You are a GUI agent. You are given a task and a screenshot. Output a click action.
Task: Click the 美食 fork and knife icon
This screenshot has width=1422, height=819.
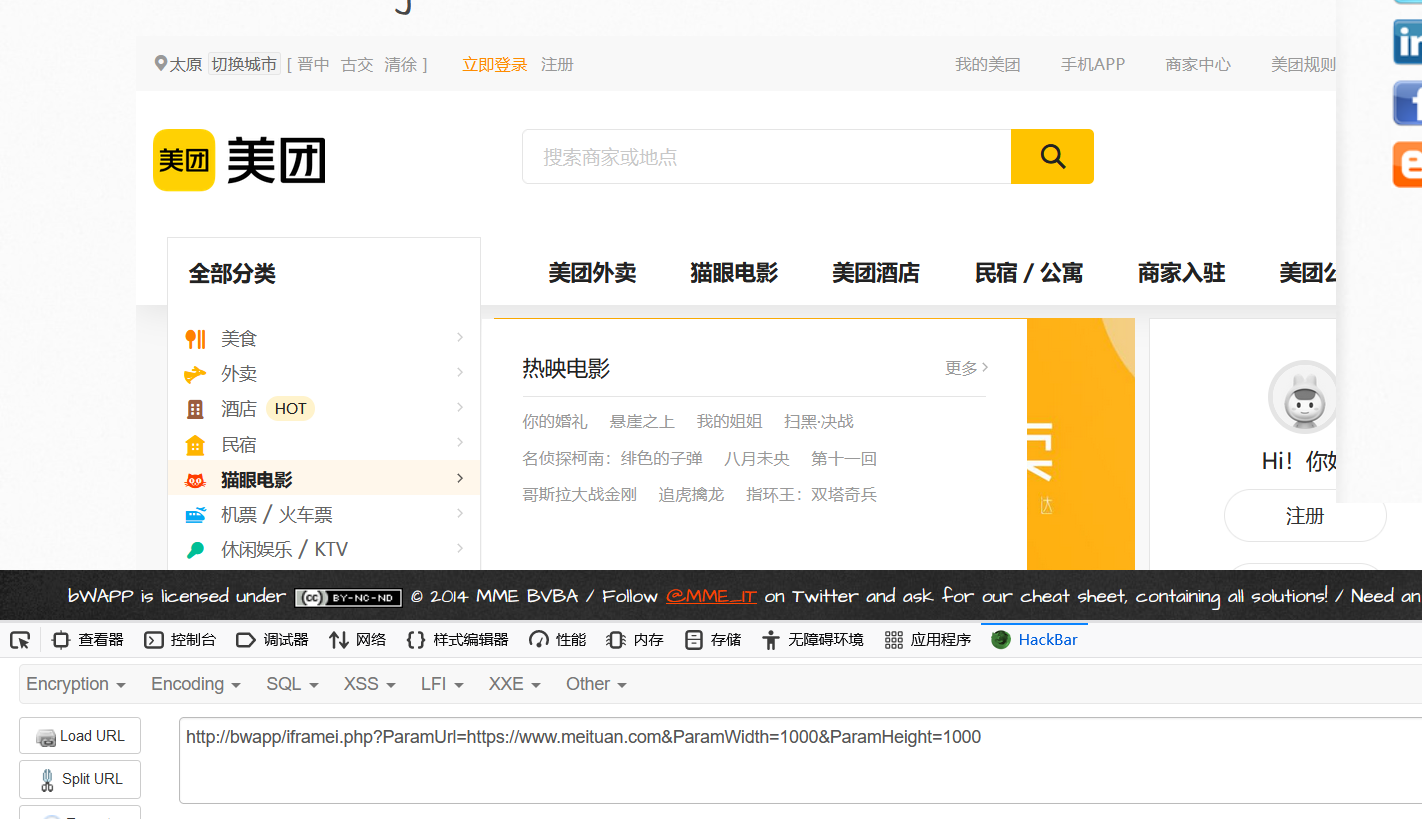point(196,339)
